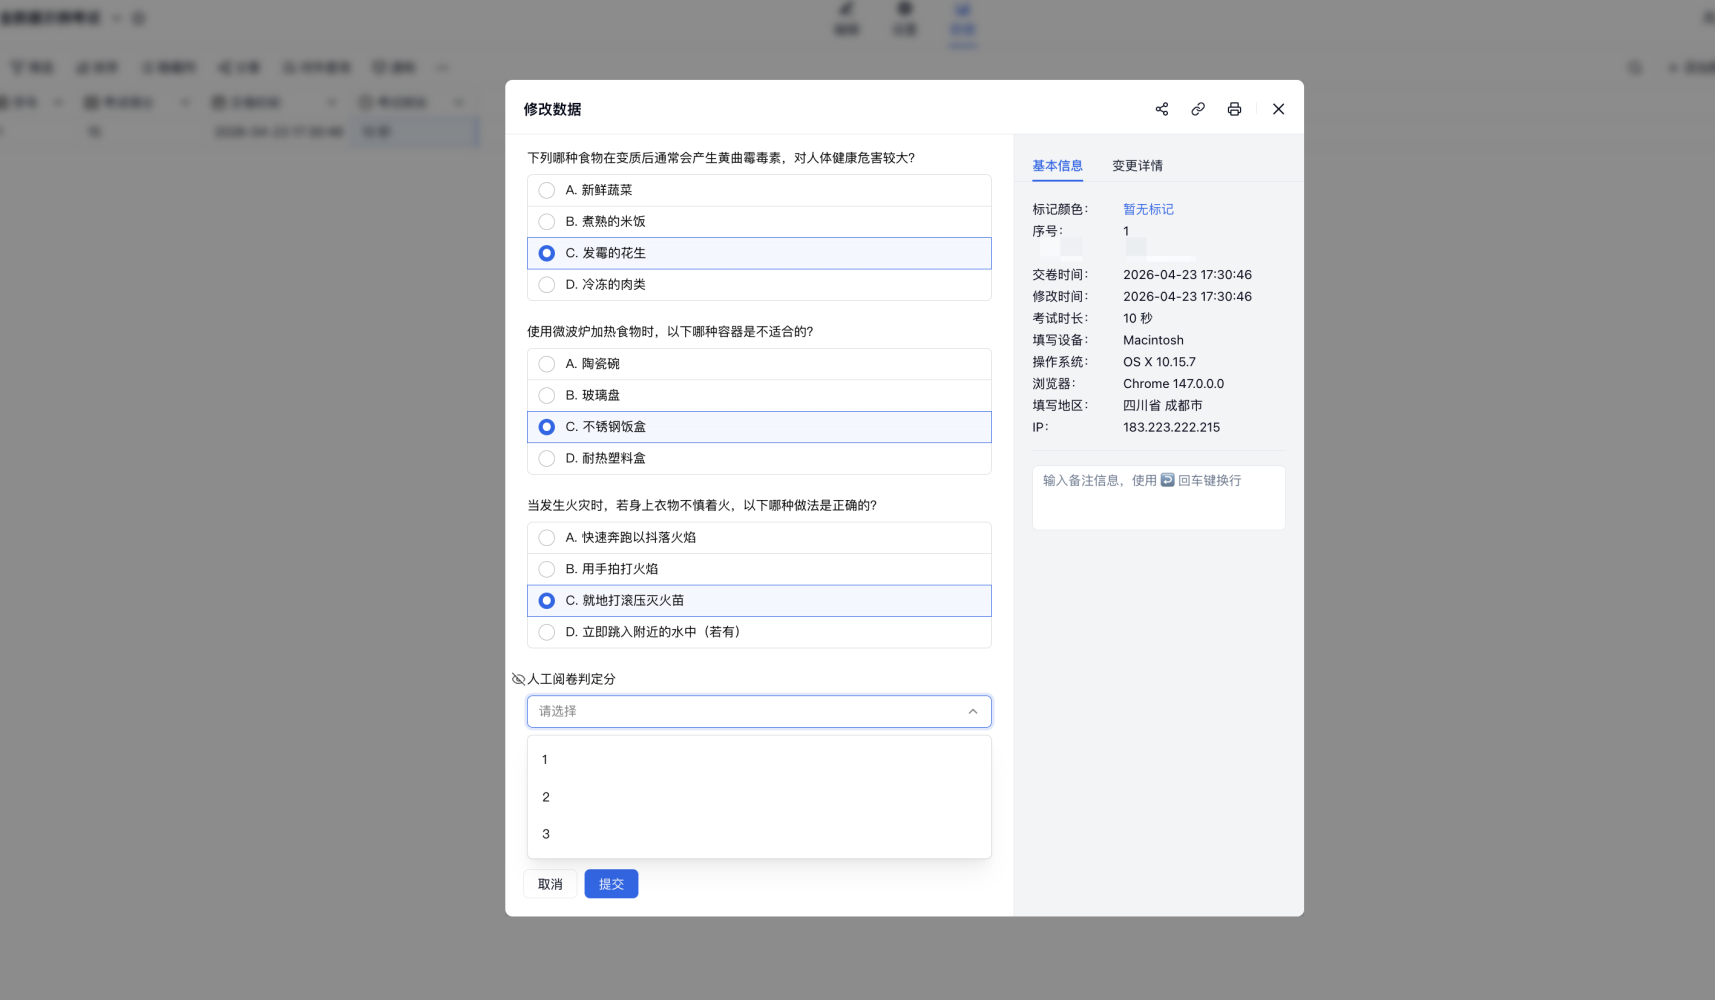The image size is (1715, 1000).
Task: Select option D. 耐热塑料盒
Action: coord(547,458)
